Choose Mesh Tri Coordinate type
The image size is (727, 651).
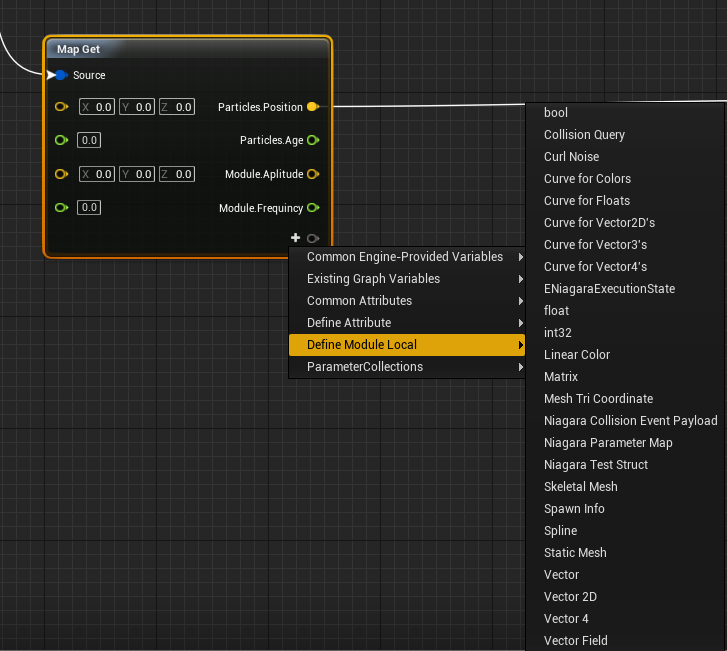(x=625, y=399)
